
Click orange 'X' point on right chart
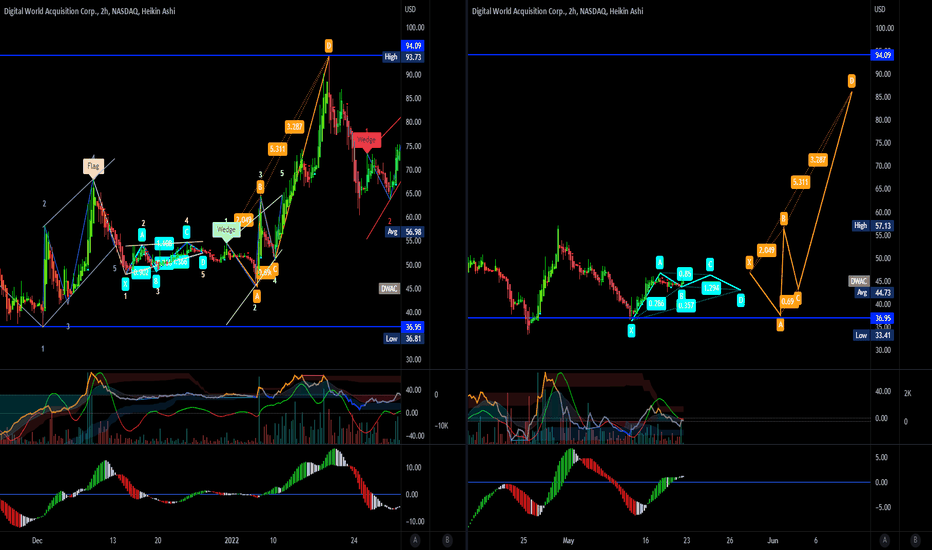[750, 262]
